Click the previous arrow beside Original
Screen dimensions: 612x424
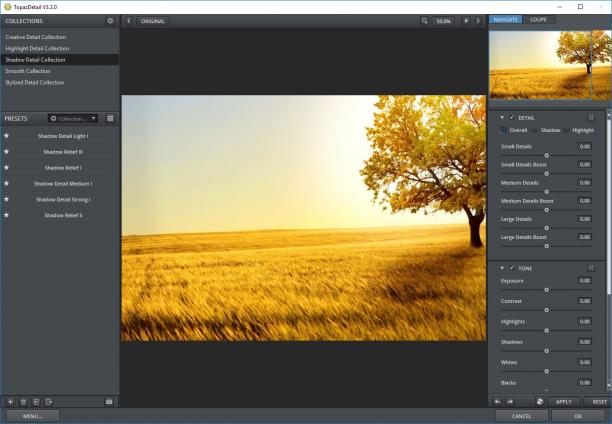[129, 21]
